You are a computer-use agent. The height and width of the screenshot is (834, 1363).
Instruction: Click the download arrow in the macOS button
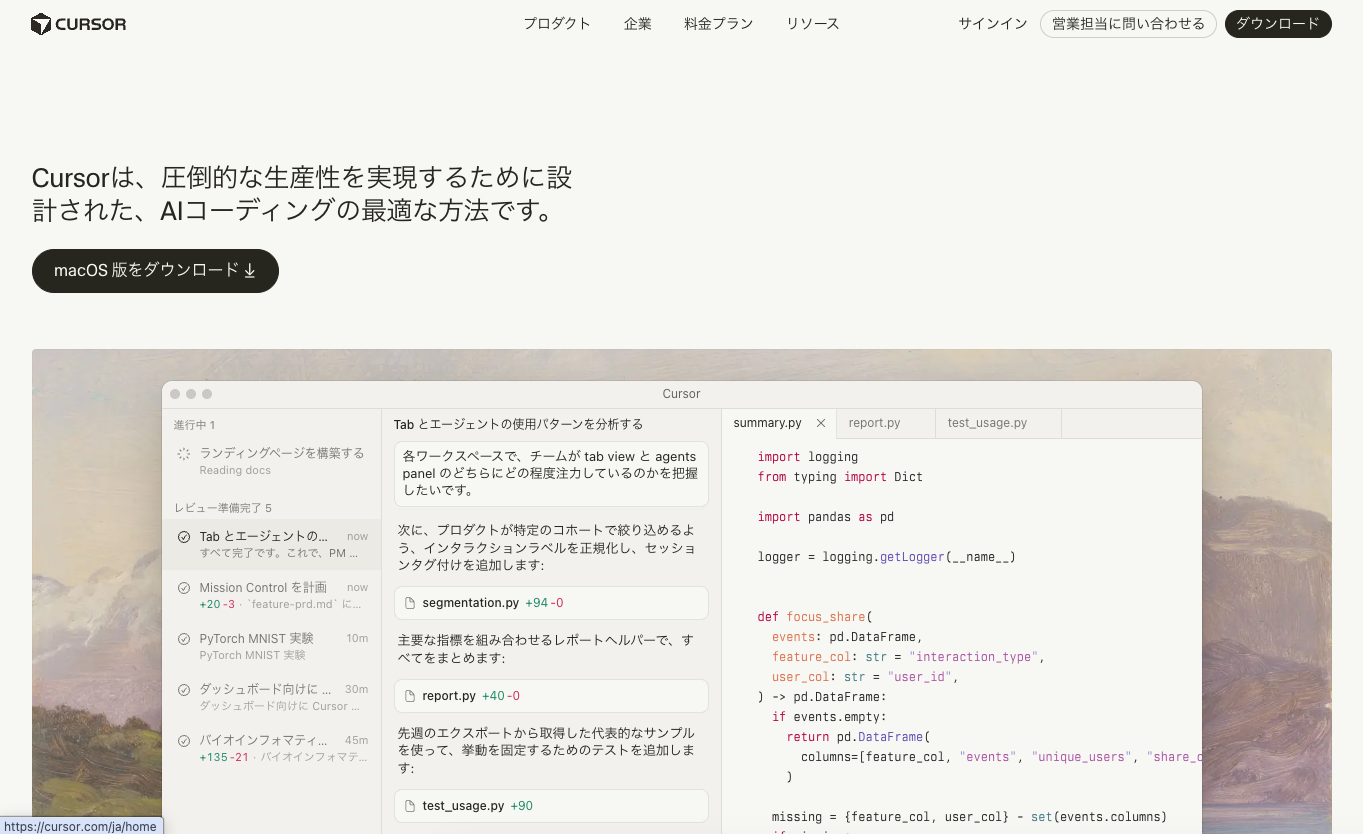(x=249, y=270)
